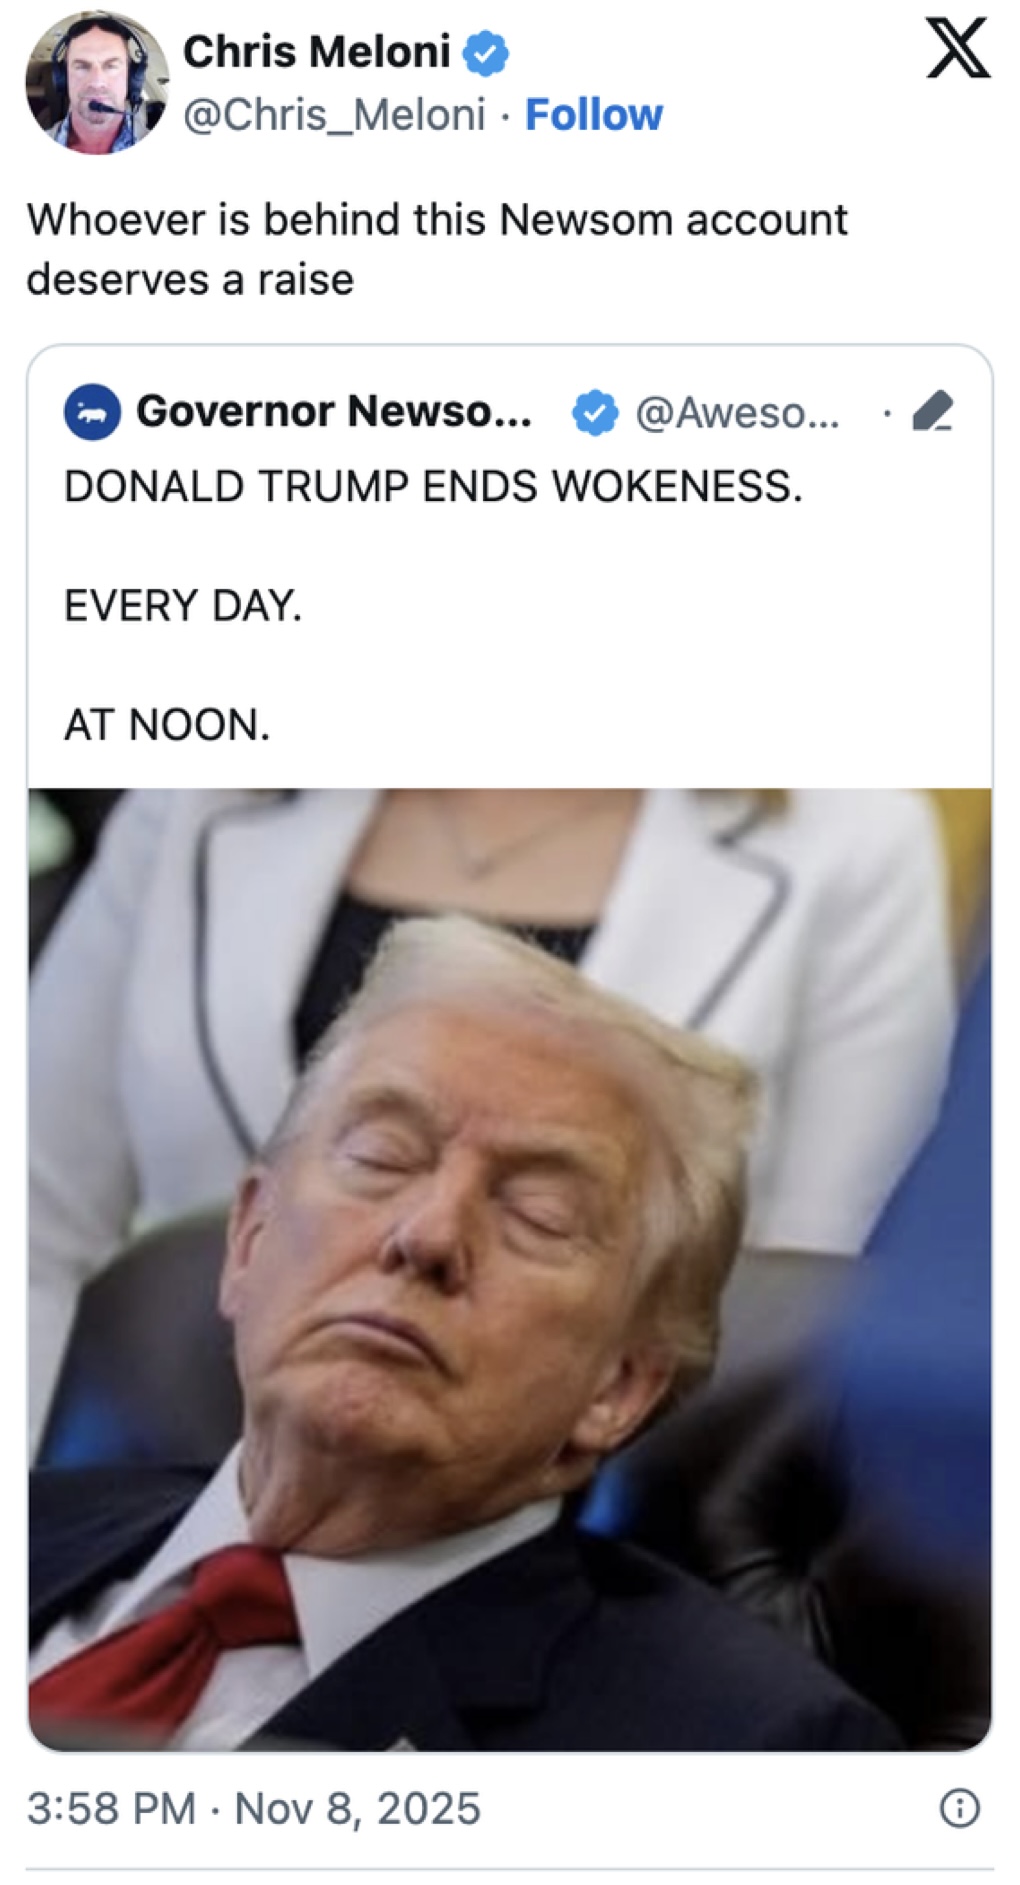
Task: Click the truncated @Aweso... handle
Action: 738,412
